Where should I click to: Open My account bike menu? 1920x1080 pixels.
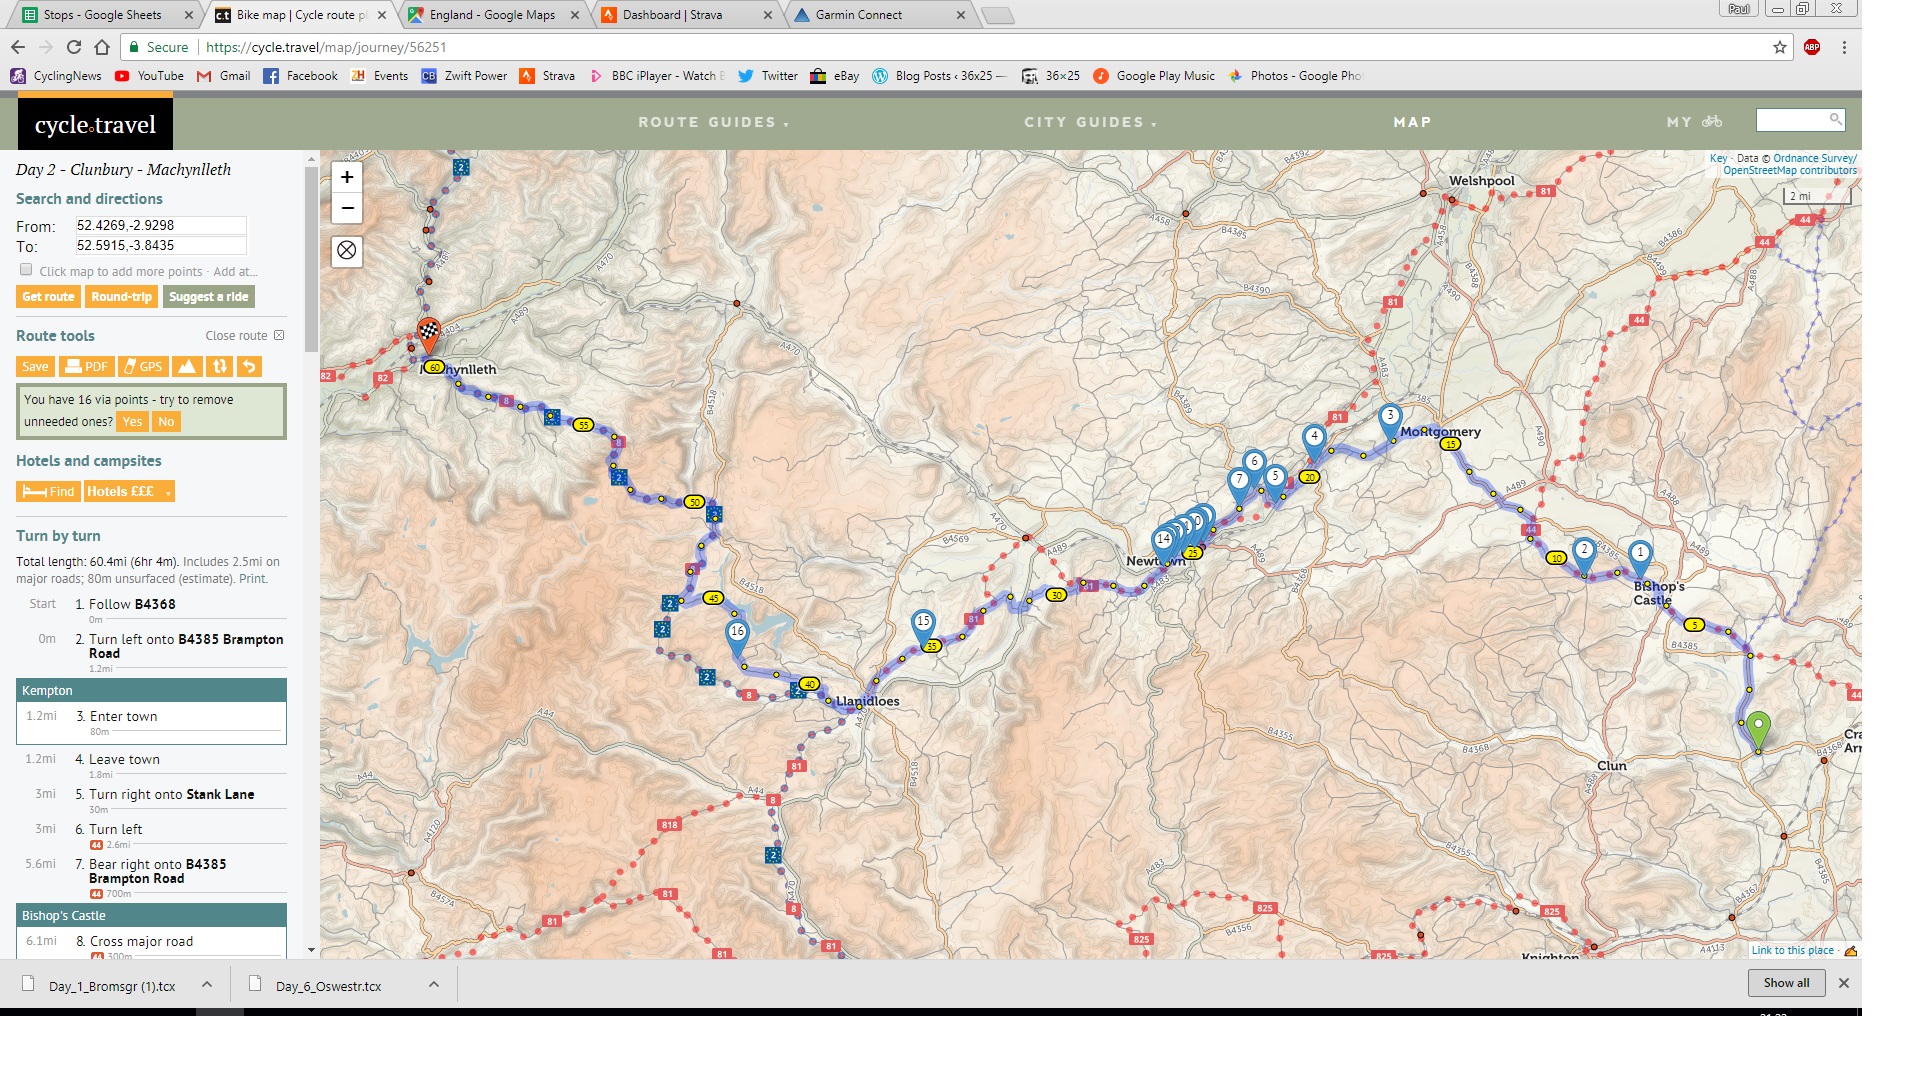(x=1694, y=122)
